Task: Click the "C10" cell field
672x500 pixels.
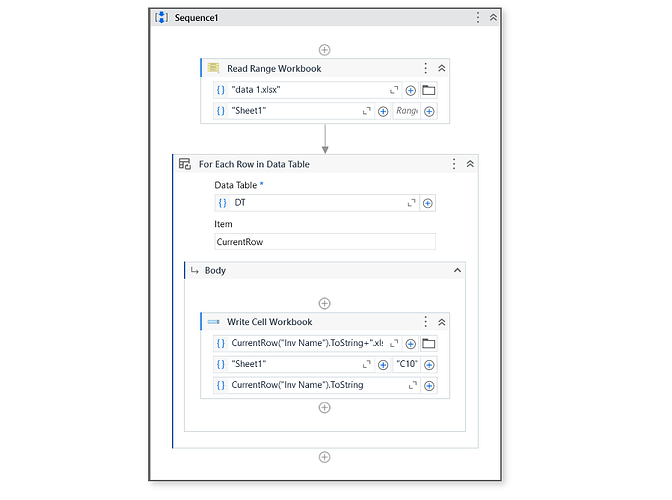Action: point(406,364)
